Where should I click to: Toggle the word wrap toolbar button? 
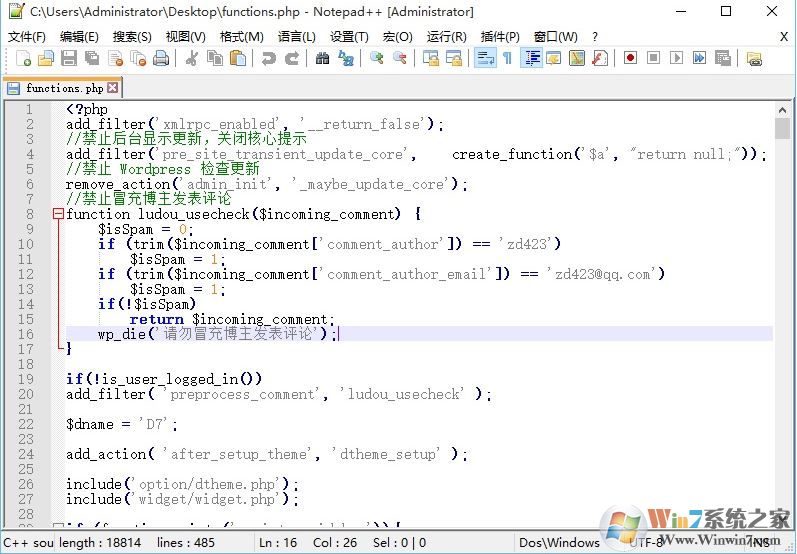pyautogui.click(x=484, y=59)
